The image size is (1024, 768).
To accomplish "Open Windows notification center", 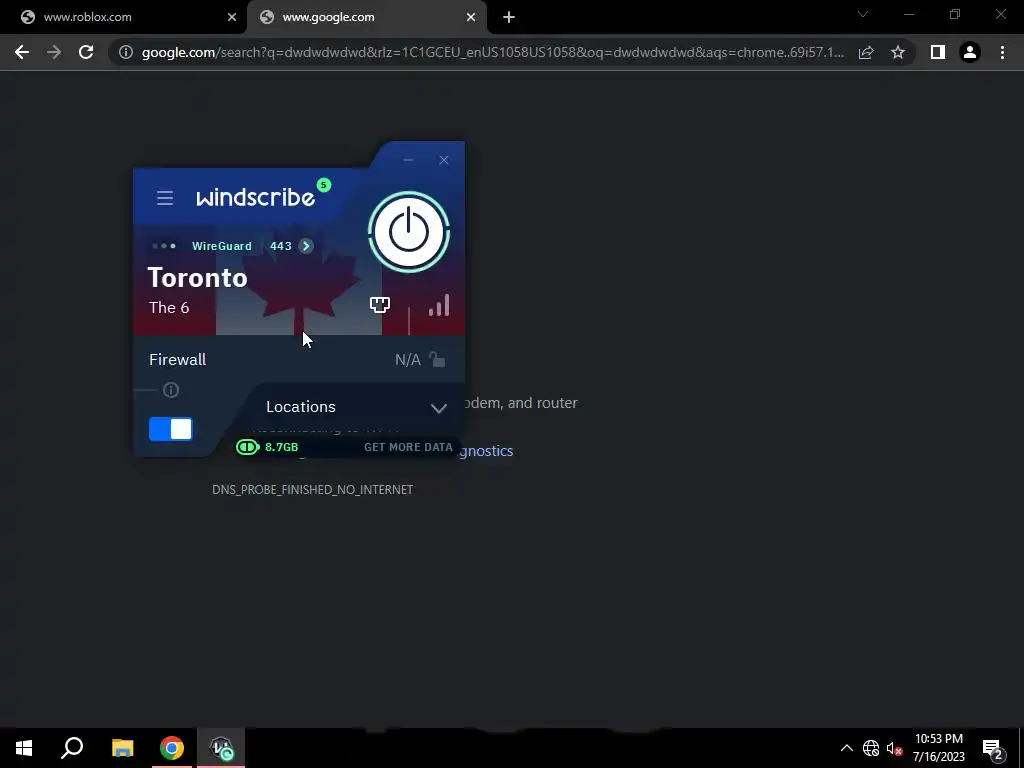I will [993, 748].
